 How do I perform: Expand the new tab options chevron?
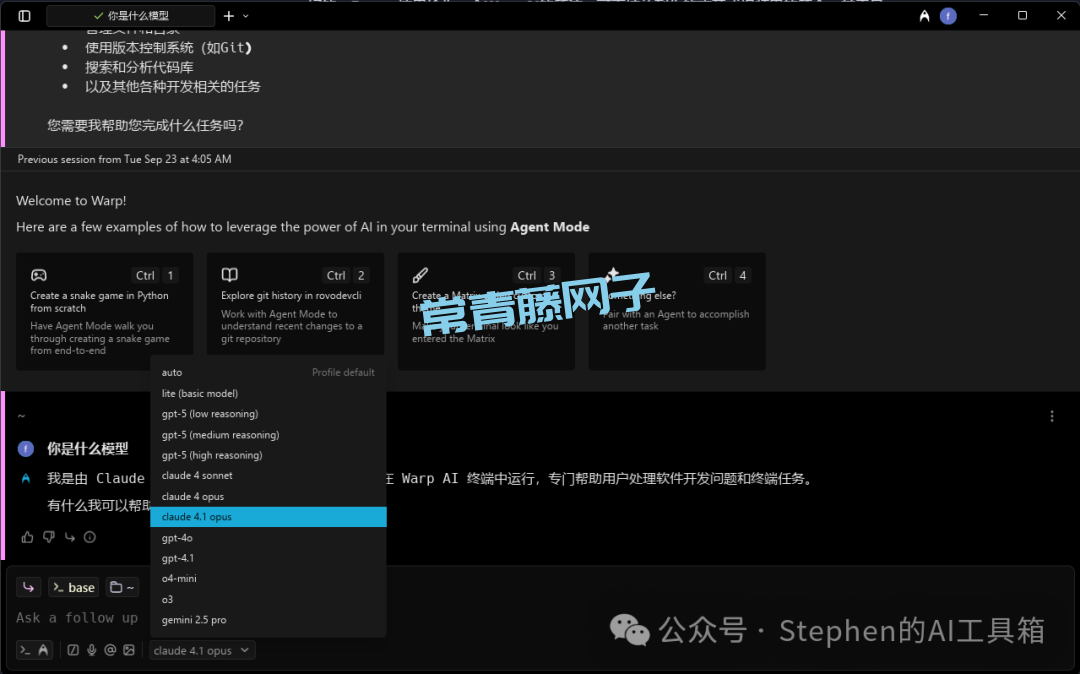point(246,16)
